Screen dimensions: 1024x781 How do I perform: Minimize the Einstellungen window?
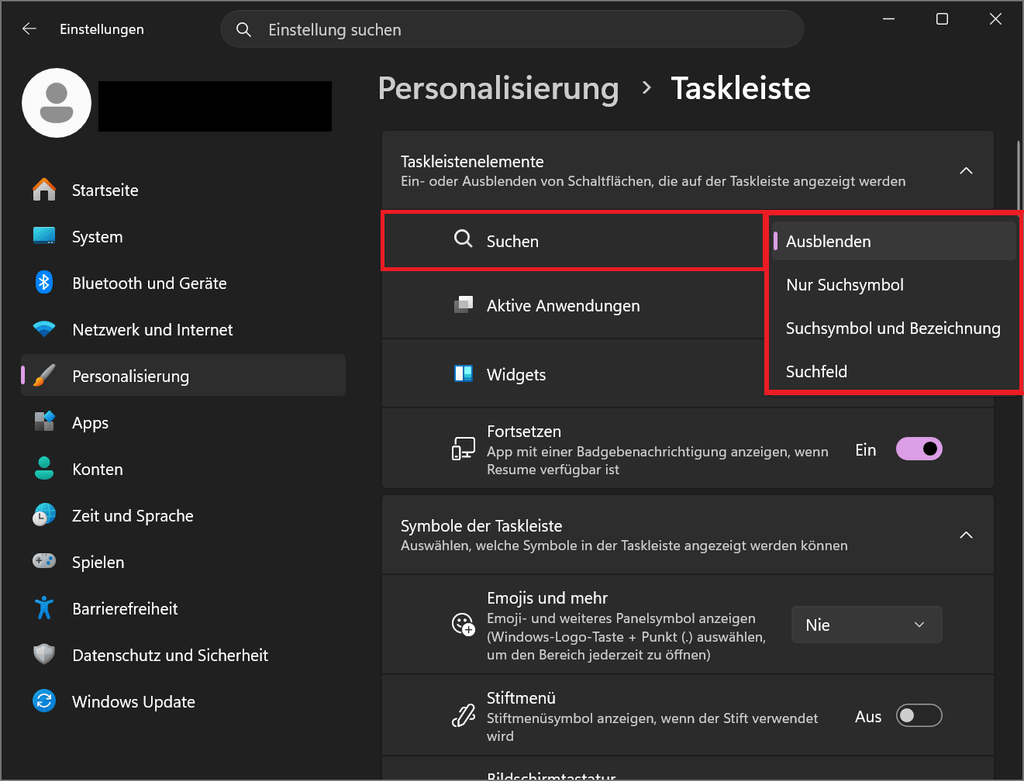point(889,19)
